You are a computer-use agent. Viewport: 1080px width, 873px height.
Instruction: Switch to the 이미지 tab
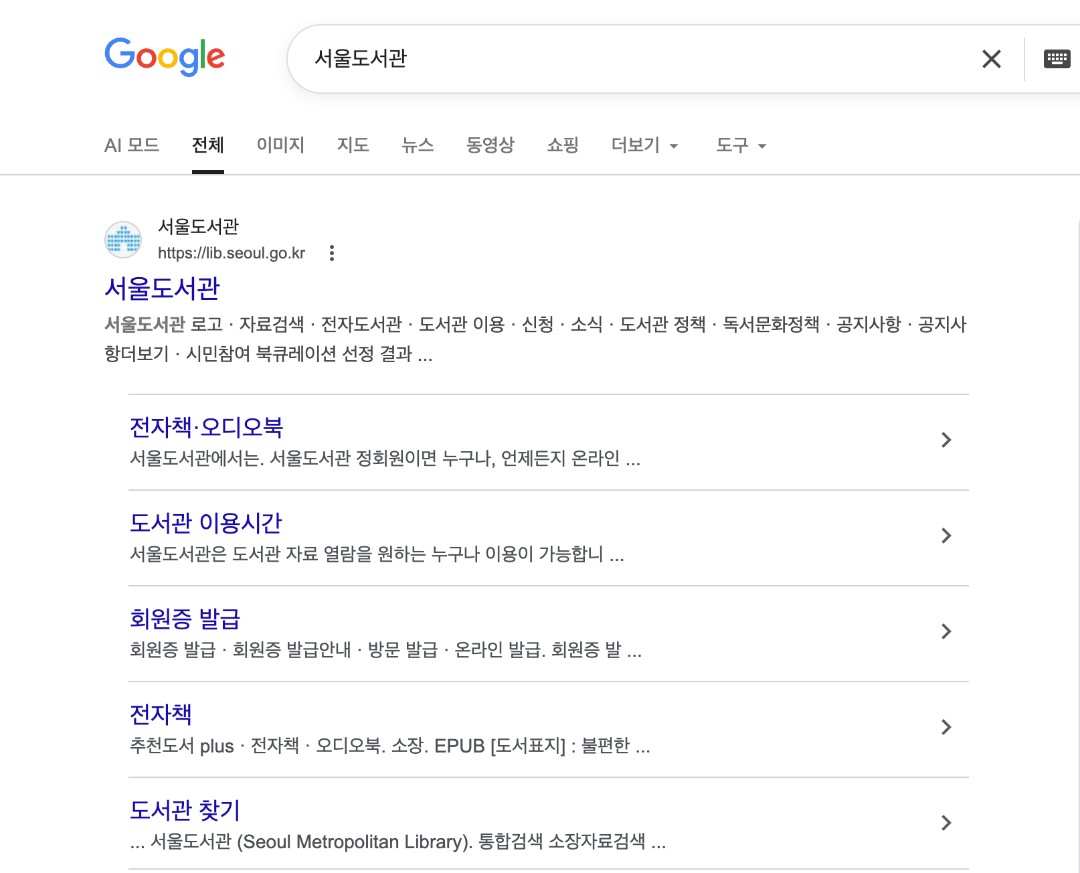[x=280, y=145]
